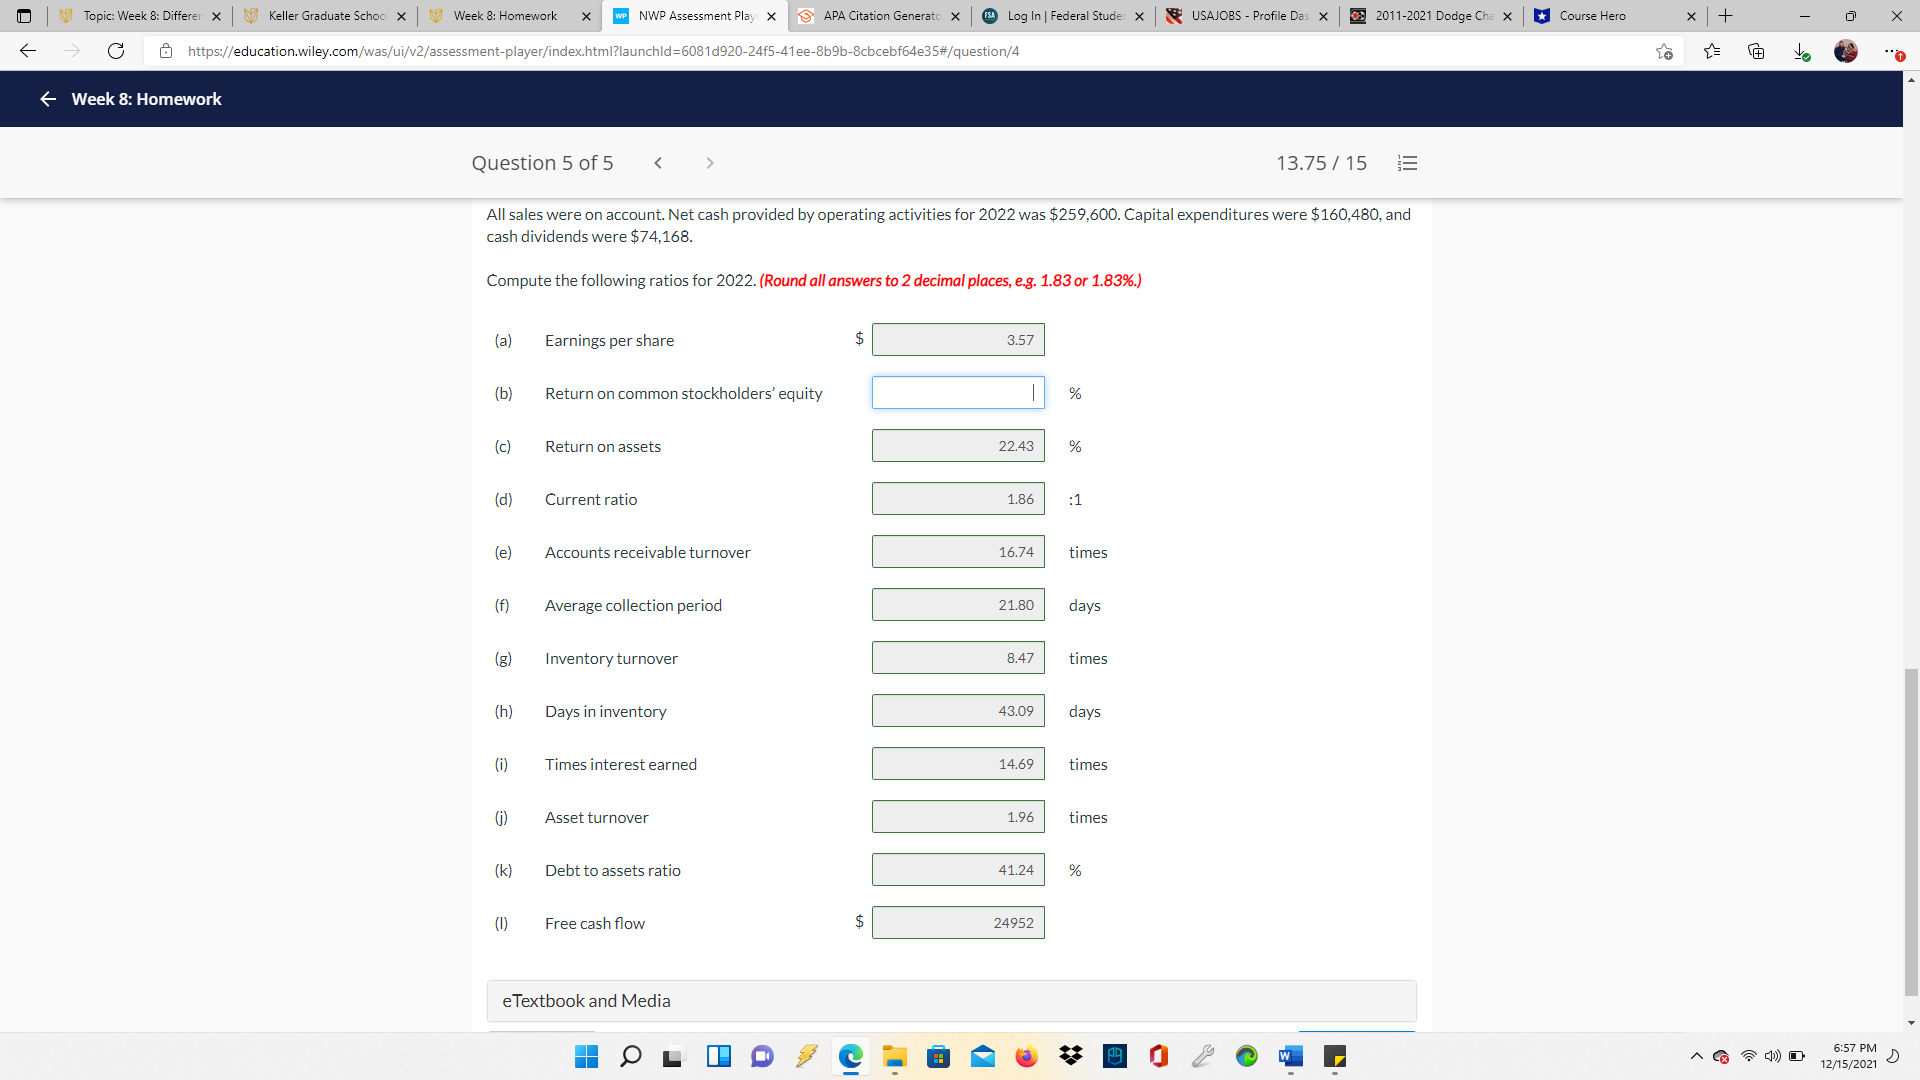Open the question list icon
Screen dimensions: 1920x1080
coord(1407,162)
